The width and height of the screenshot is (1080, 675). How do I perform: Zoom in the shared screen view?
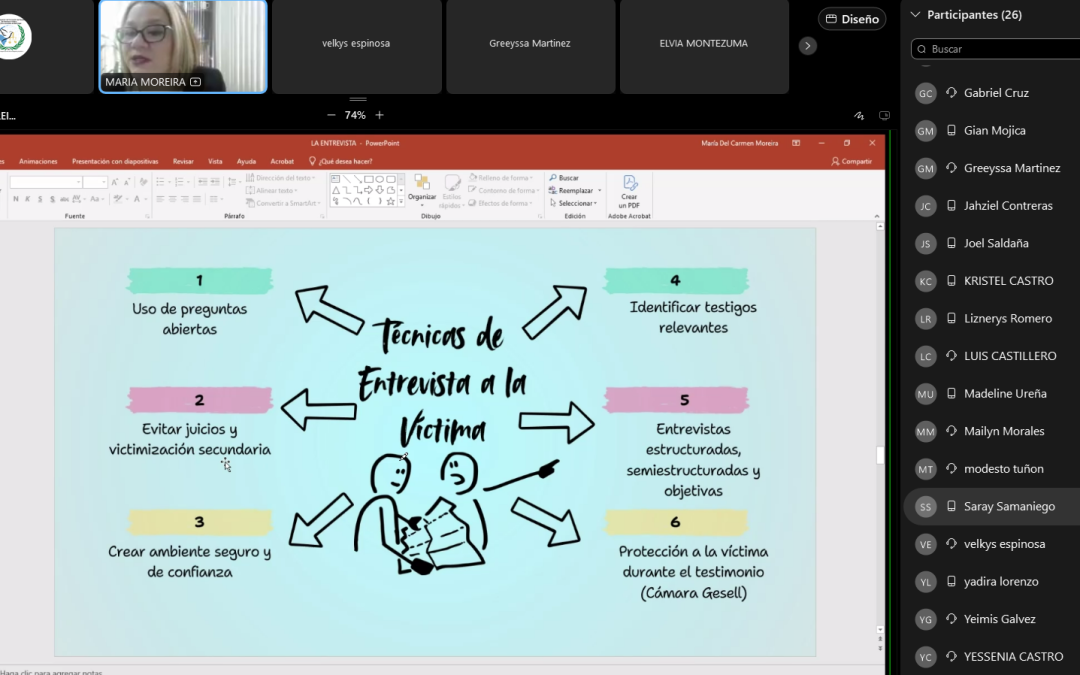pos(379,115)
